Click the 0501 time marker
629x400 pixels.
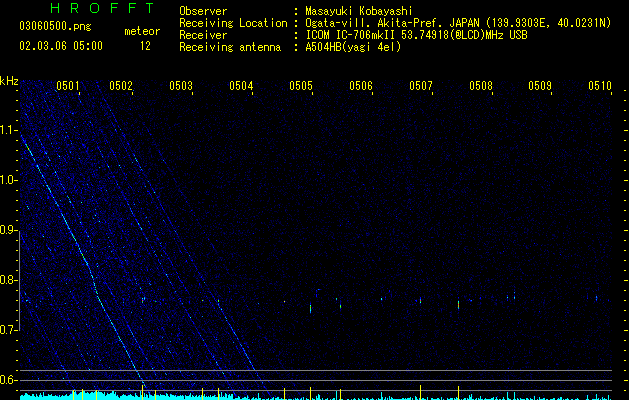pyautogui.click(x=67, y=85)
